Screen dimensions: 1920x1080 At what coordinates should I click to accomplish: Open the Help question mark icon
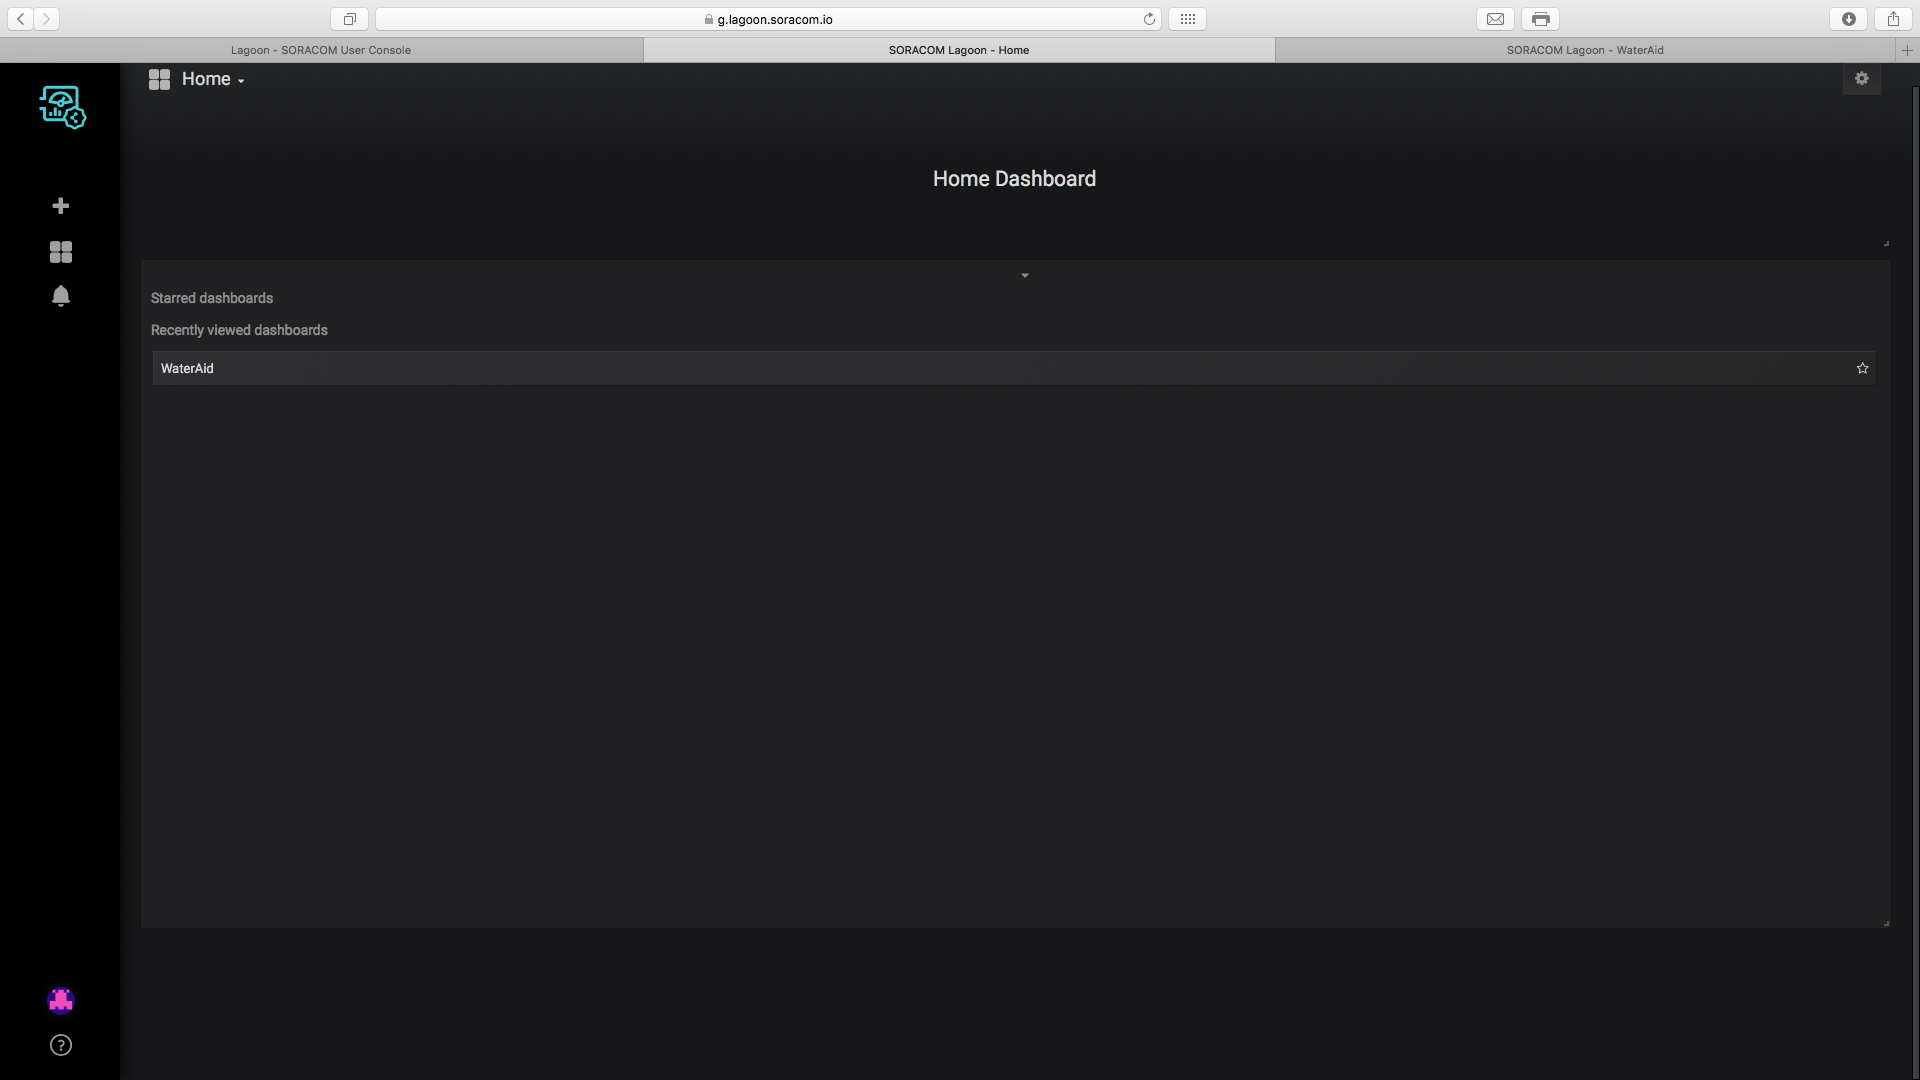click(61, 1045)
